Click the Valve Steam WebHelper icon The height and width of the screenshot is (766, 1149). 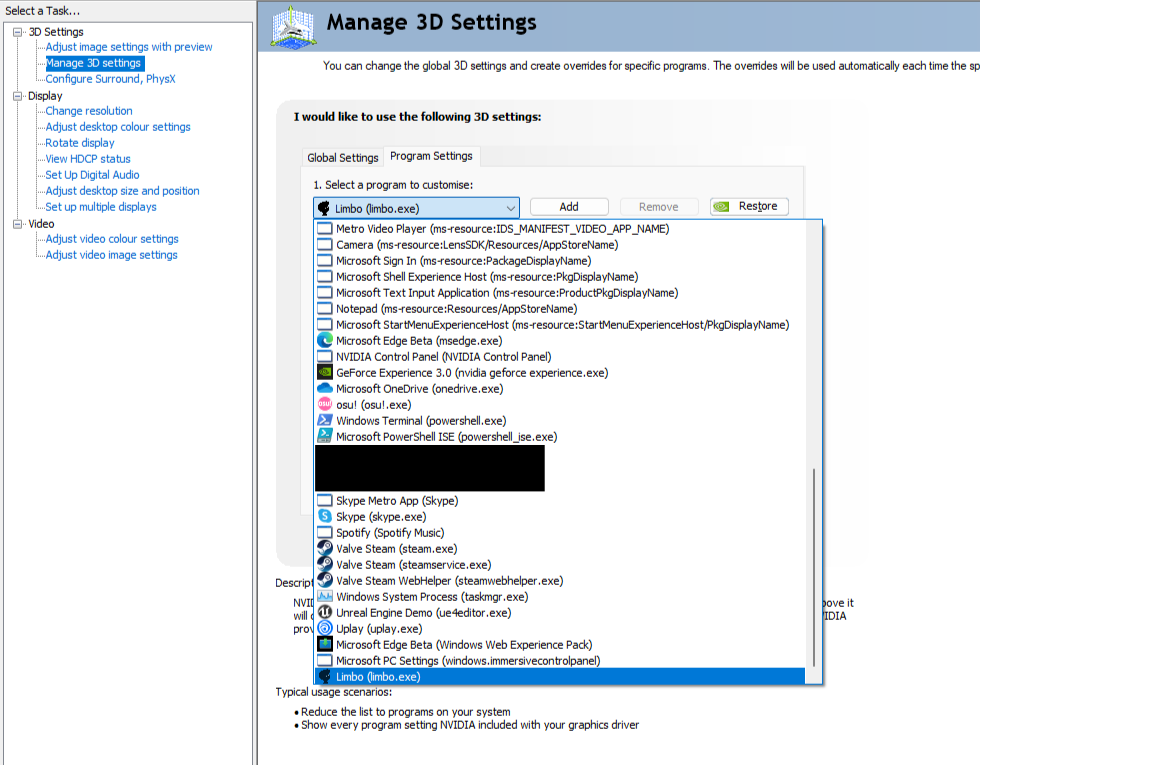point(325,581)
